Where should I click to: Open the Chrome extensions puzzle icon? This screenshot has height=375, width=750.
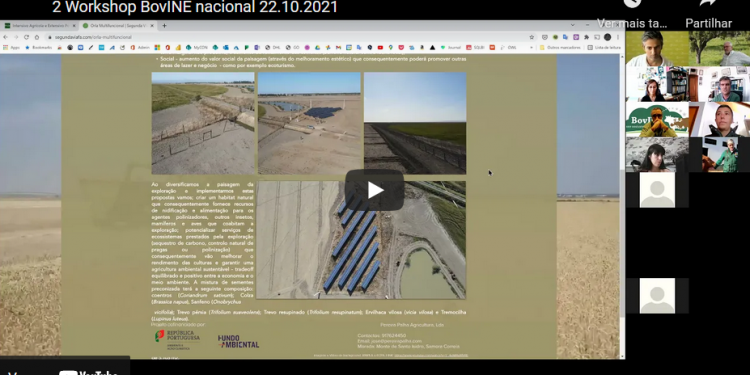[x=586, y=37]
